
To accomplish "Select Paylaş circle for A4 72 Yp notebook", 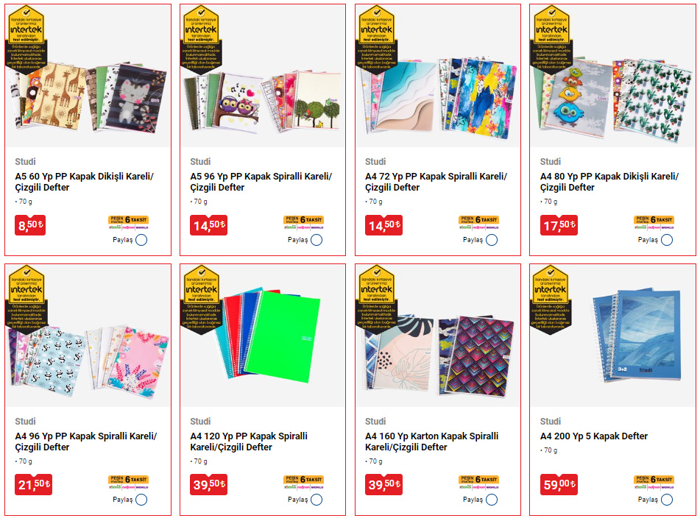I will pyautogui.click(x=492, y=240).
